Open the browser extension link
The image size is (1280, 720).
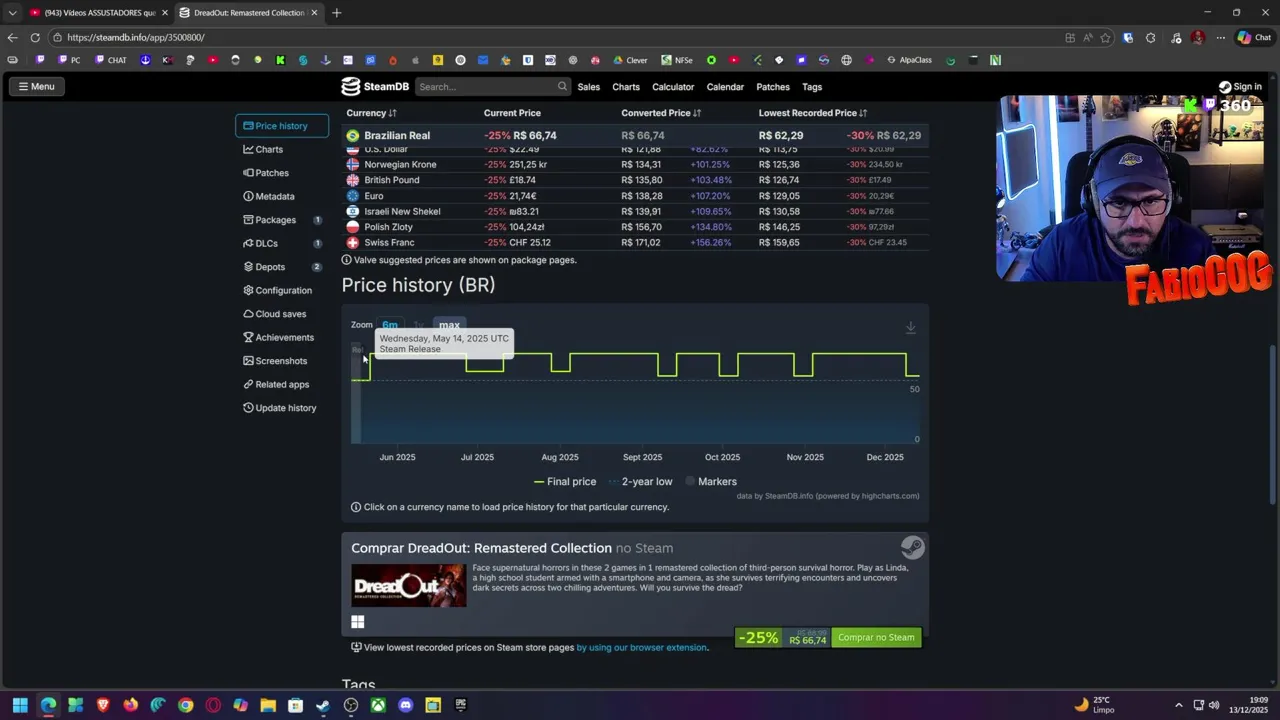click(x=642, y=648)
